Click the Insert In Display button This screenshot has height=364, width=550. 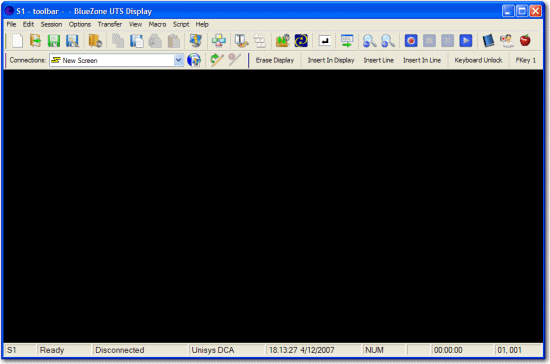331,60
